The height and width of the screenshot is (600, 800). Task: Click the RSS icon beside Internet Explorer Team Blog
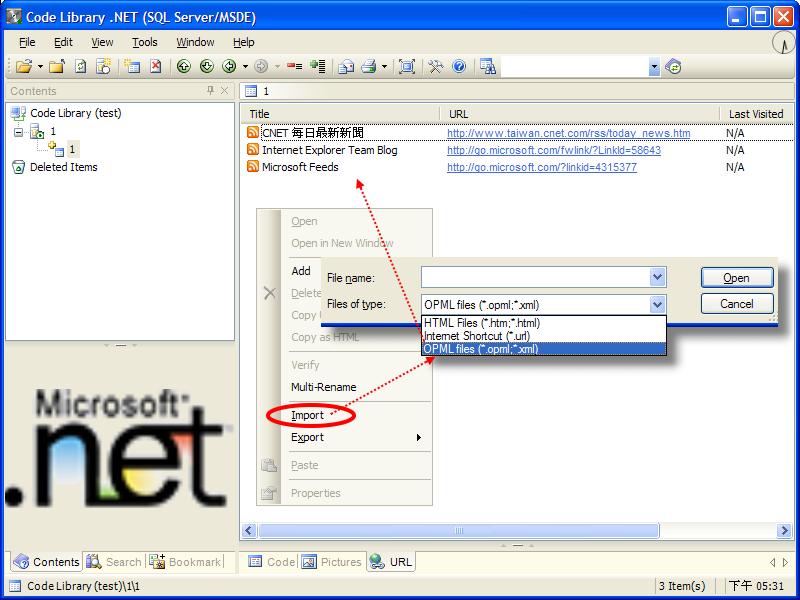tap(253, 149)
